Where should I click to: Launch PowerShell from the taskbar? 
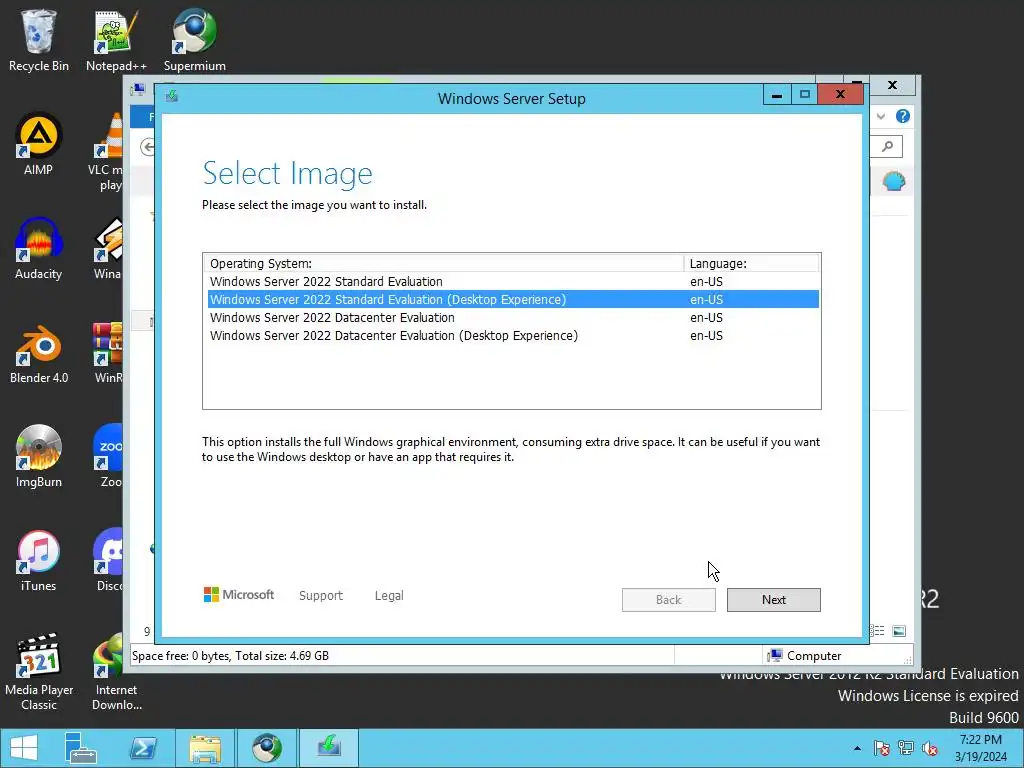click(x=143, y=748)
